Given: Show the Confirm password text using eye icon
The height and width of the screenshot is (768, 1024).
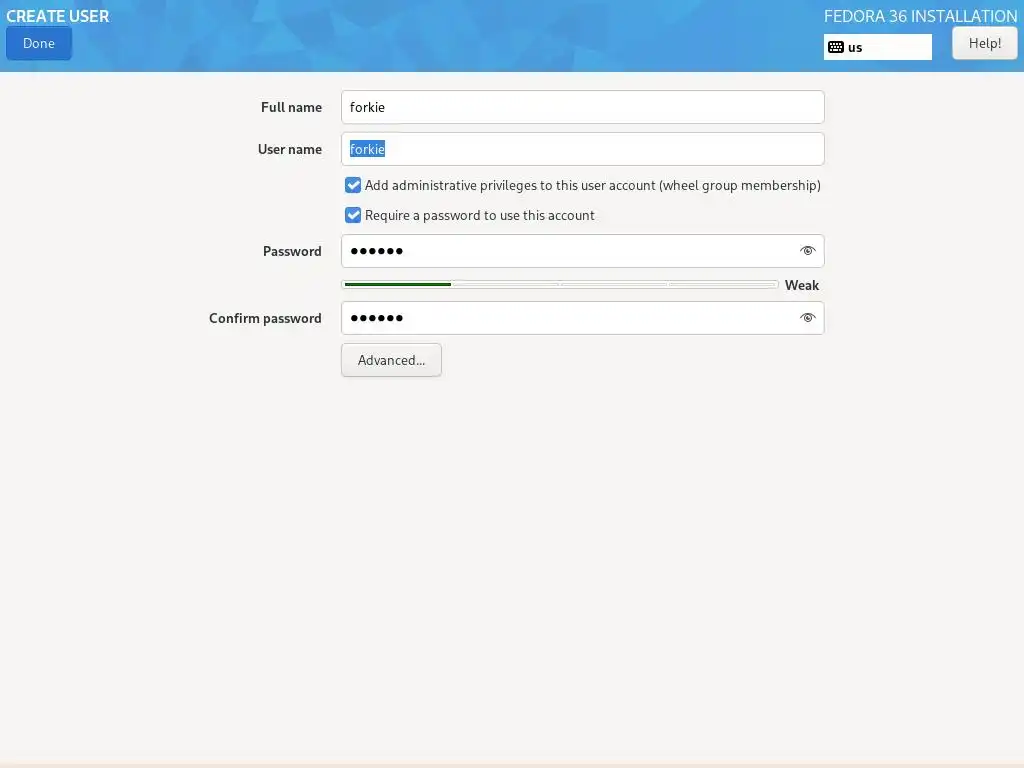Looking at the screenshot, I should click(x=807, y=318).
